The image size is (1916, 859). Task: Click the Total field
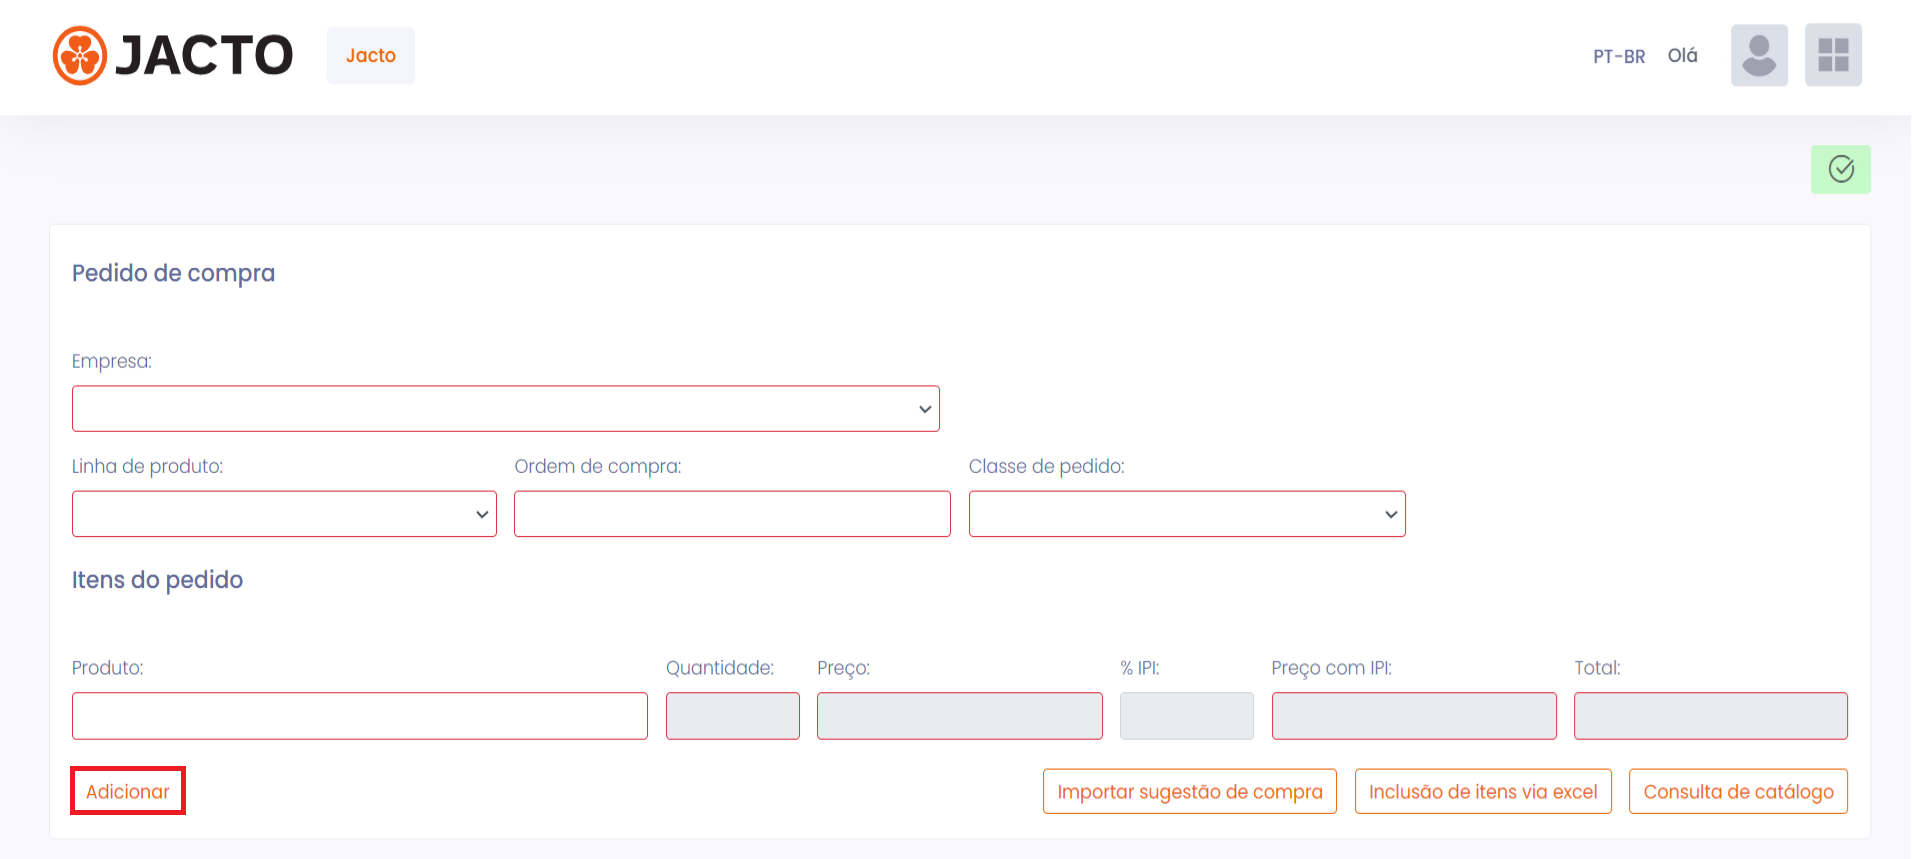coord(1711,716)
